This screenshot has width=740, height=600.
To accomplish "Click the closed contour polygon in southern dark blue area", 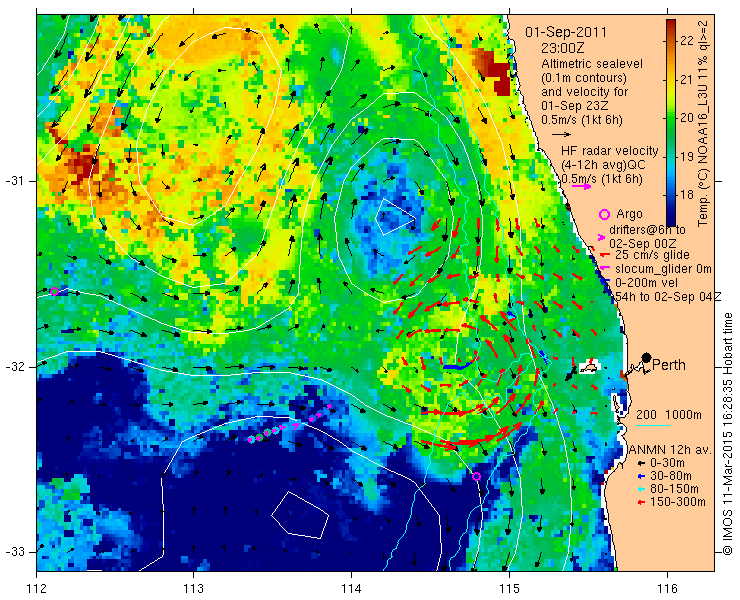I will (x=300, y=515).
